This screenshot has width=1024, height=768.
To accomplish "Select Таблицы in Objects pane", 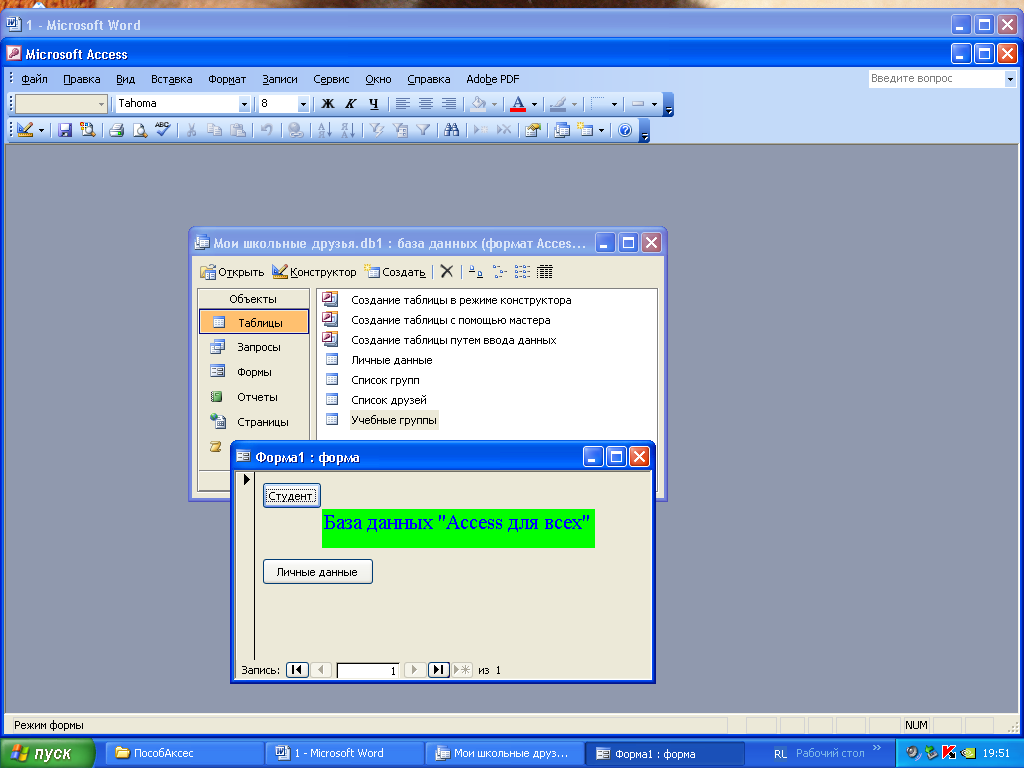I will pyautogui.click(x=254, y=323).
